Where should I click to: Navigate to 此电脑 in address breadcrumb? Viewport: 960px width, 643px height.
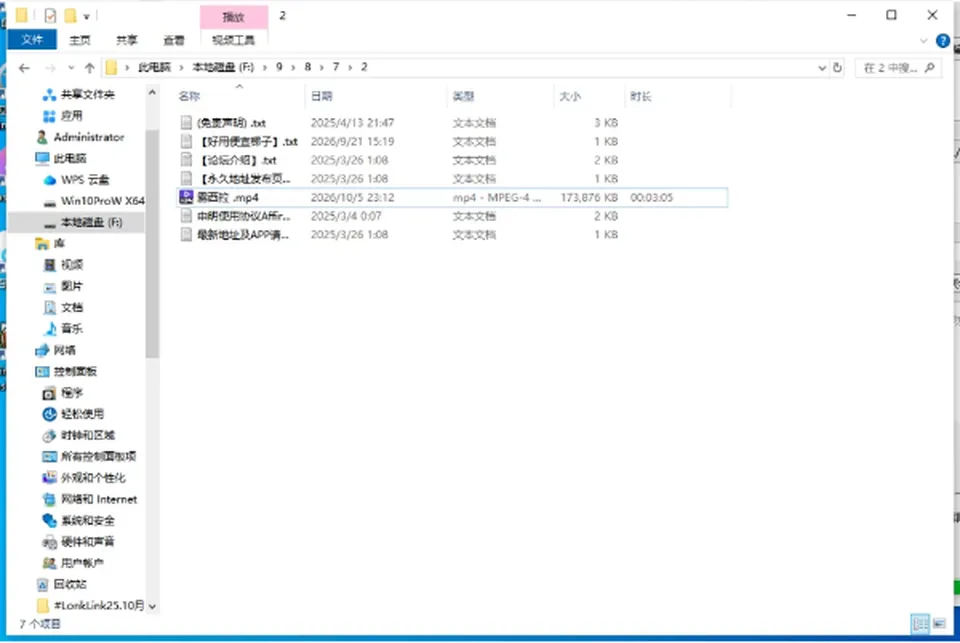[154, 67]
